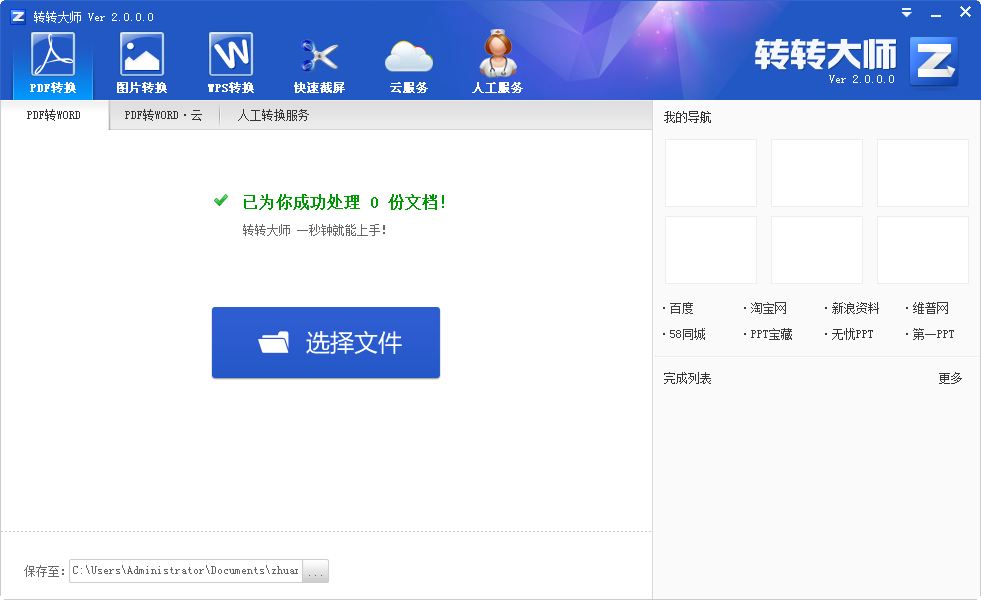Screen dimensions: 981x600
Task: Click the save path input field
Action: 185,570
